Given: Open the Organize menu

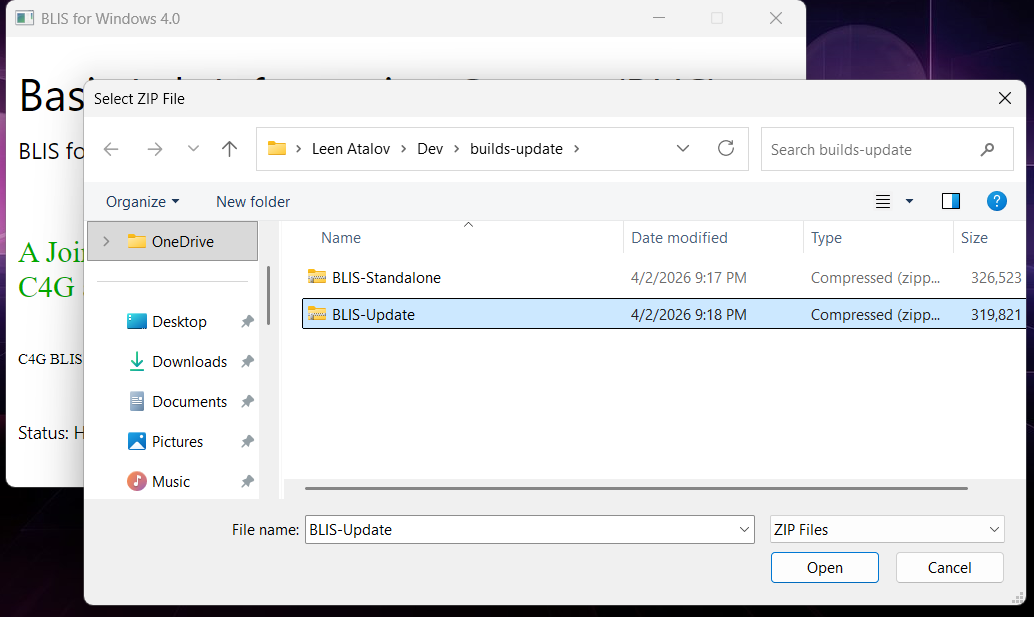Looking at the screenshot, I should click(x=141, y=201).
